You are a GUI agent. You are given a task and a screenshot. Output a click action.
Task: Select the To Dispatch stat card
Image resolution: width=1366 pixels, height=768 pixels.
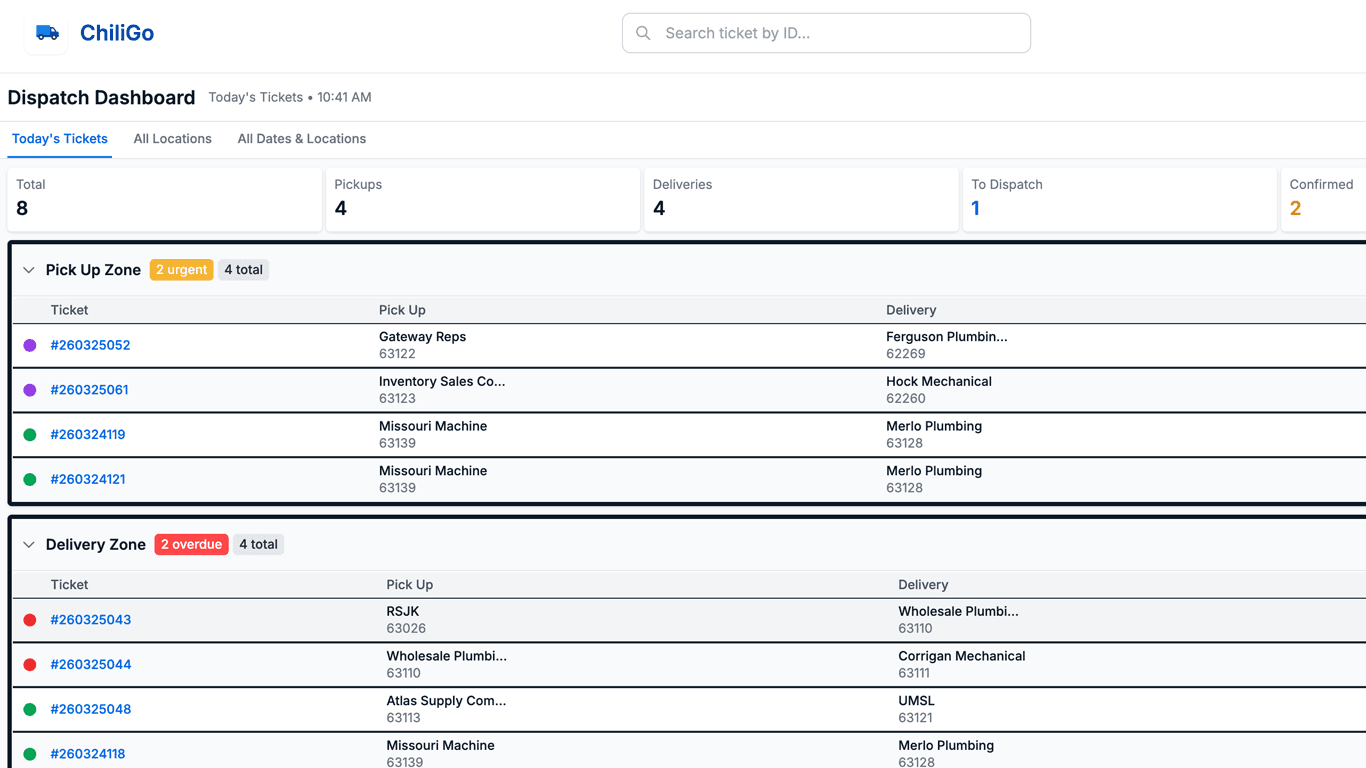pyautogui.click(x=1120, y=199)
